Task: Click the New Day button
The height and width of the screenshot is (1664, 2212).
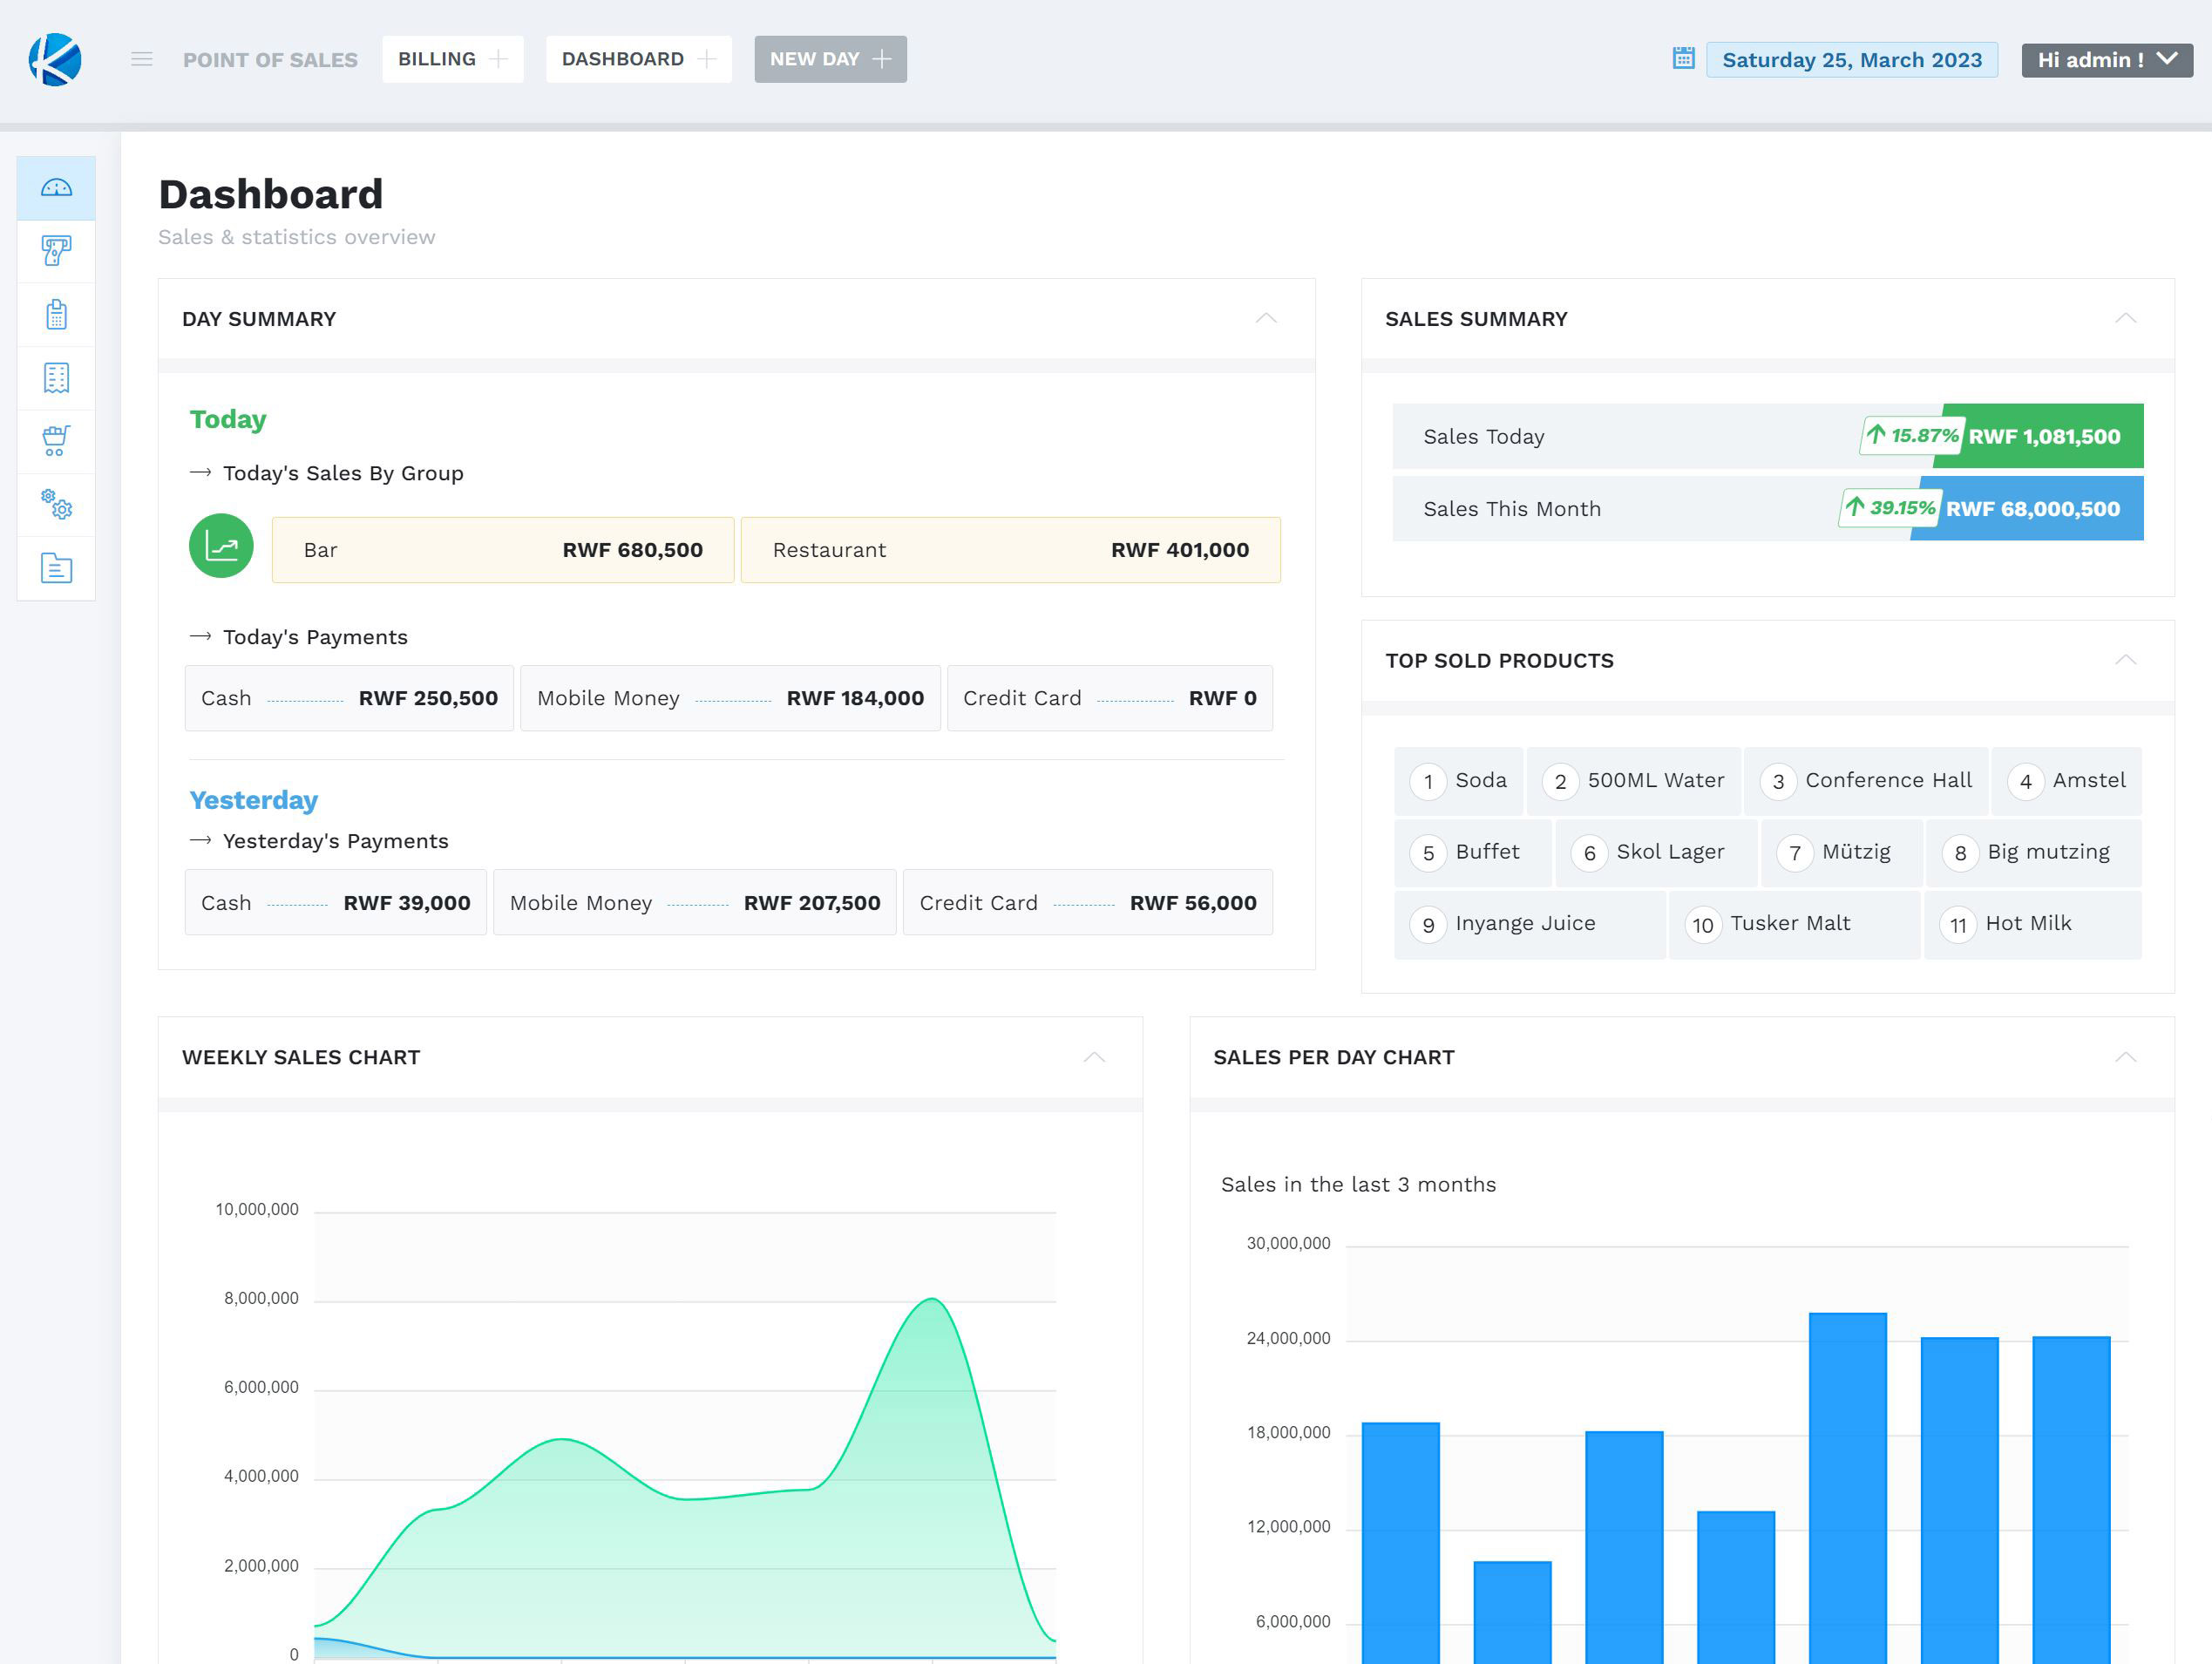Action: (830, 59)
